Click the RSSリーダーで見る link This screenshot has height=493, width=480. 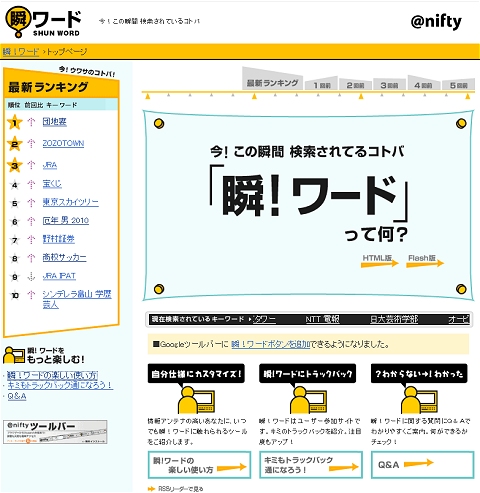180,489
